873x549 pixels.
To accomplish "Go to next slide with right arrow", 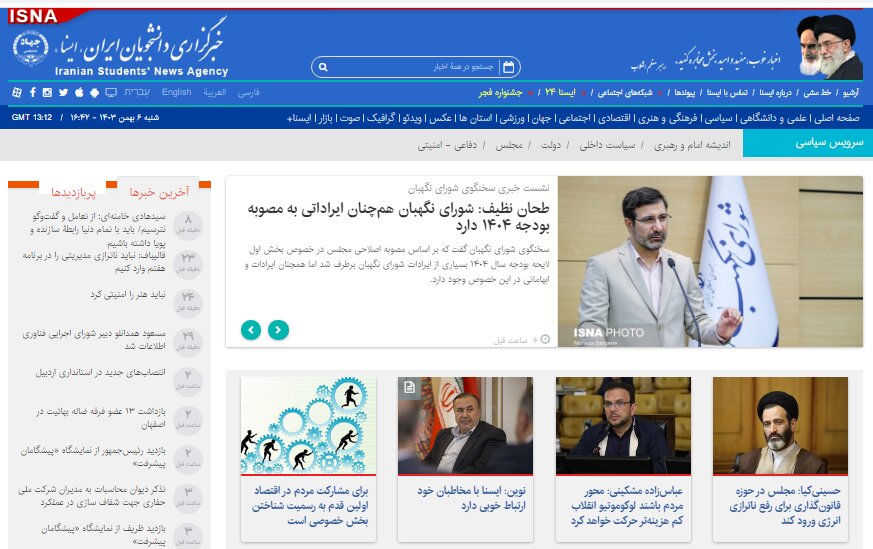I will click(x=278, y=330).
